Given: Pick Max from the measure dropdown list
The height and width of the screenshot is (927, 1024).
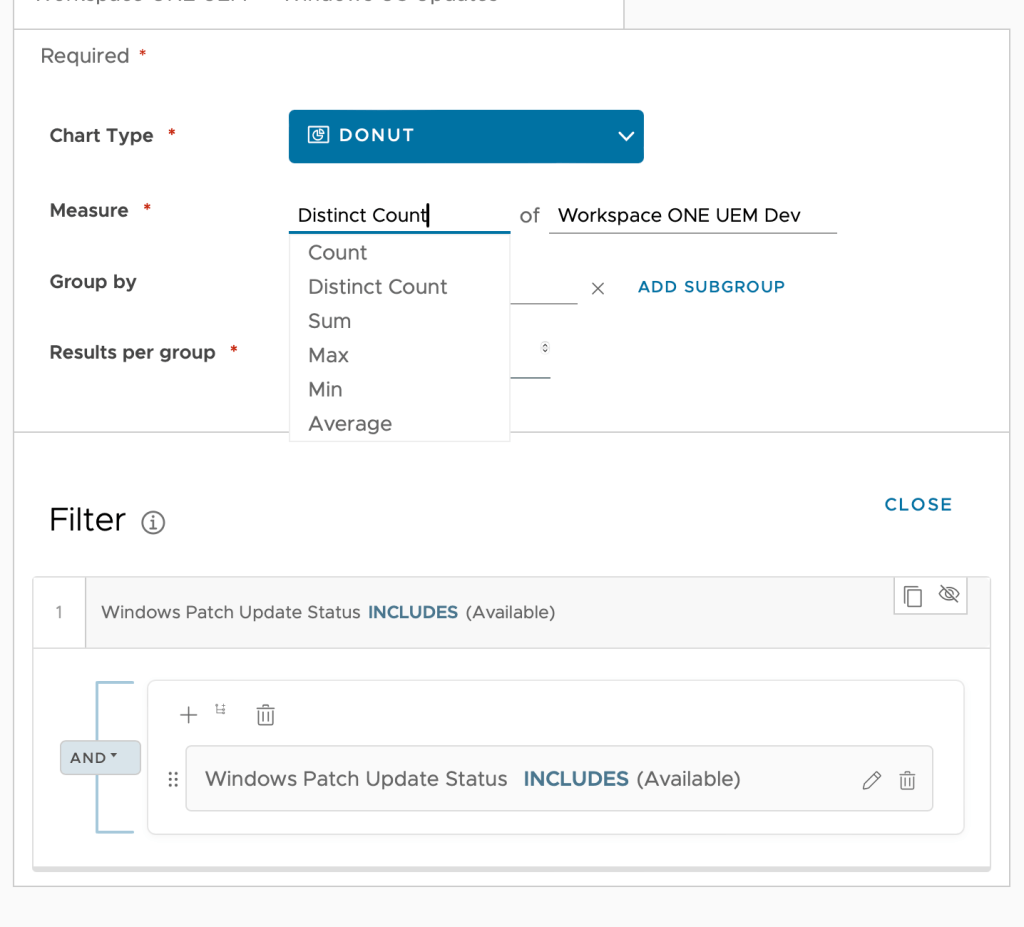Looking at the screenshot, I should pyautogui.click(x=329, y=355).
